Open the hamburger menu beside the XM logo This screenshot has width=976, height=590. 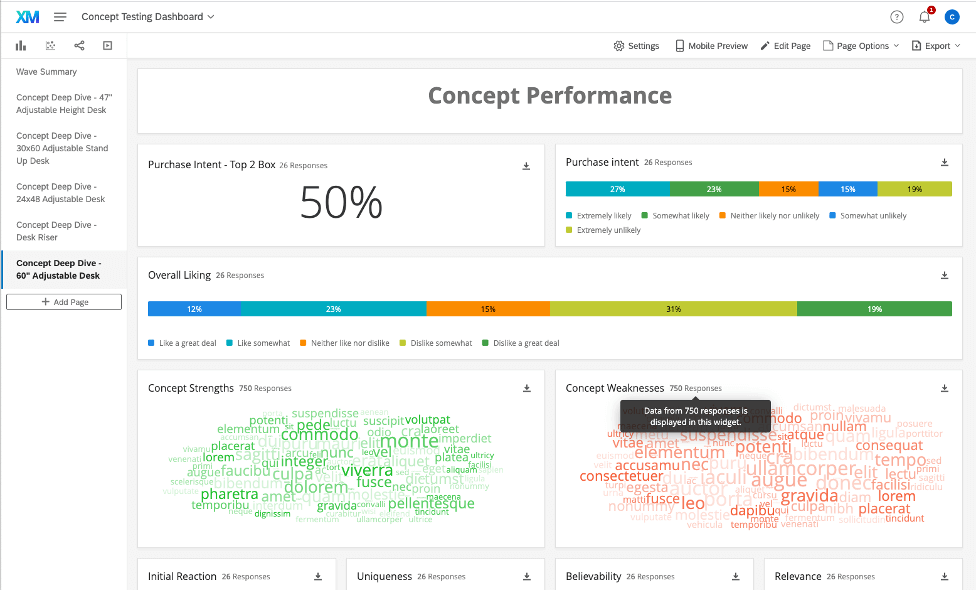(x=60, y=16)
